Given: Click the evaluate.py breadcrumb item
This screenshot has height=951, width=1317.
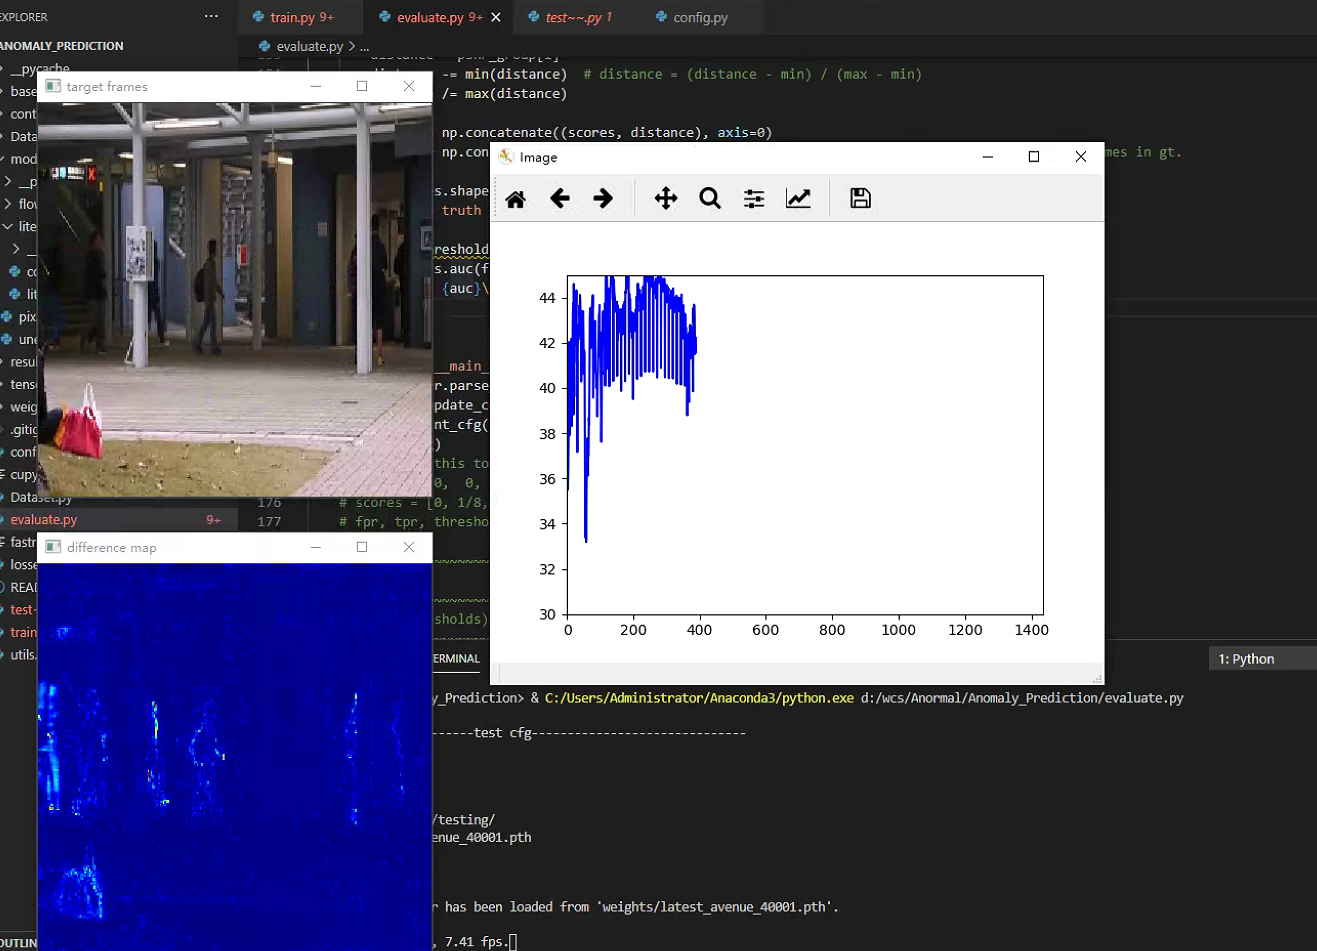Looking at the screenshot, I should [x=310, y=46].
